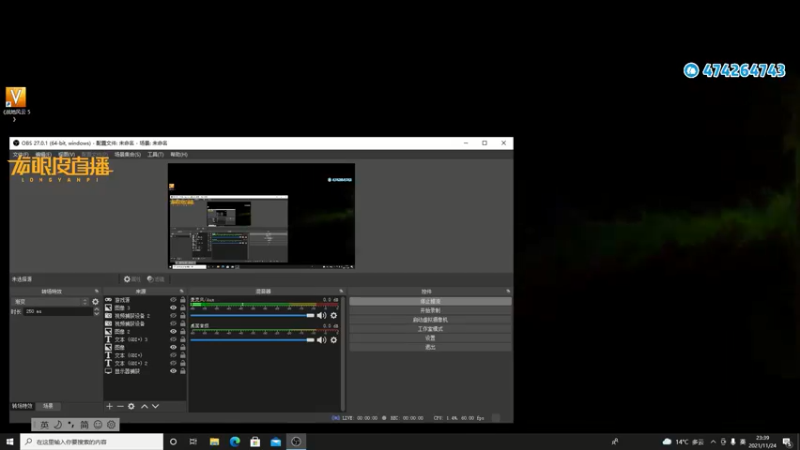
Task: Open source properties gear below the sources list
Action: 131,406
